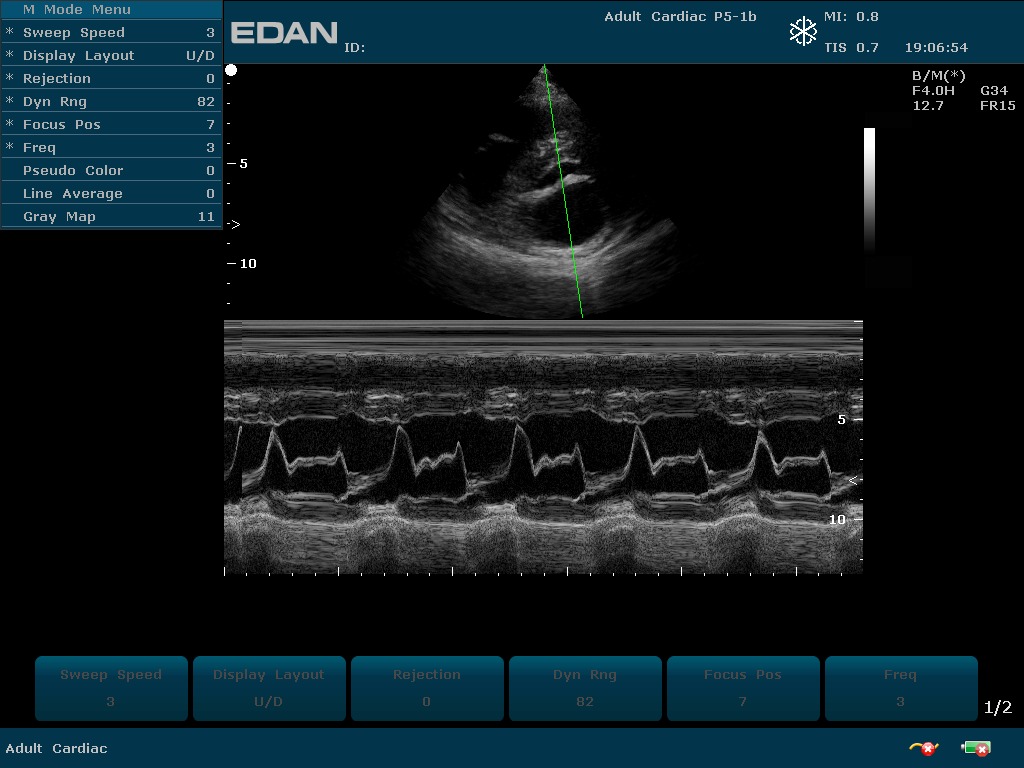Select Line Average menu item

pyautogui.click(x=110, y=194)
